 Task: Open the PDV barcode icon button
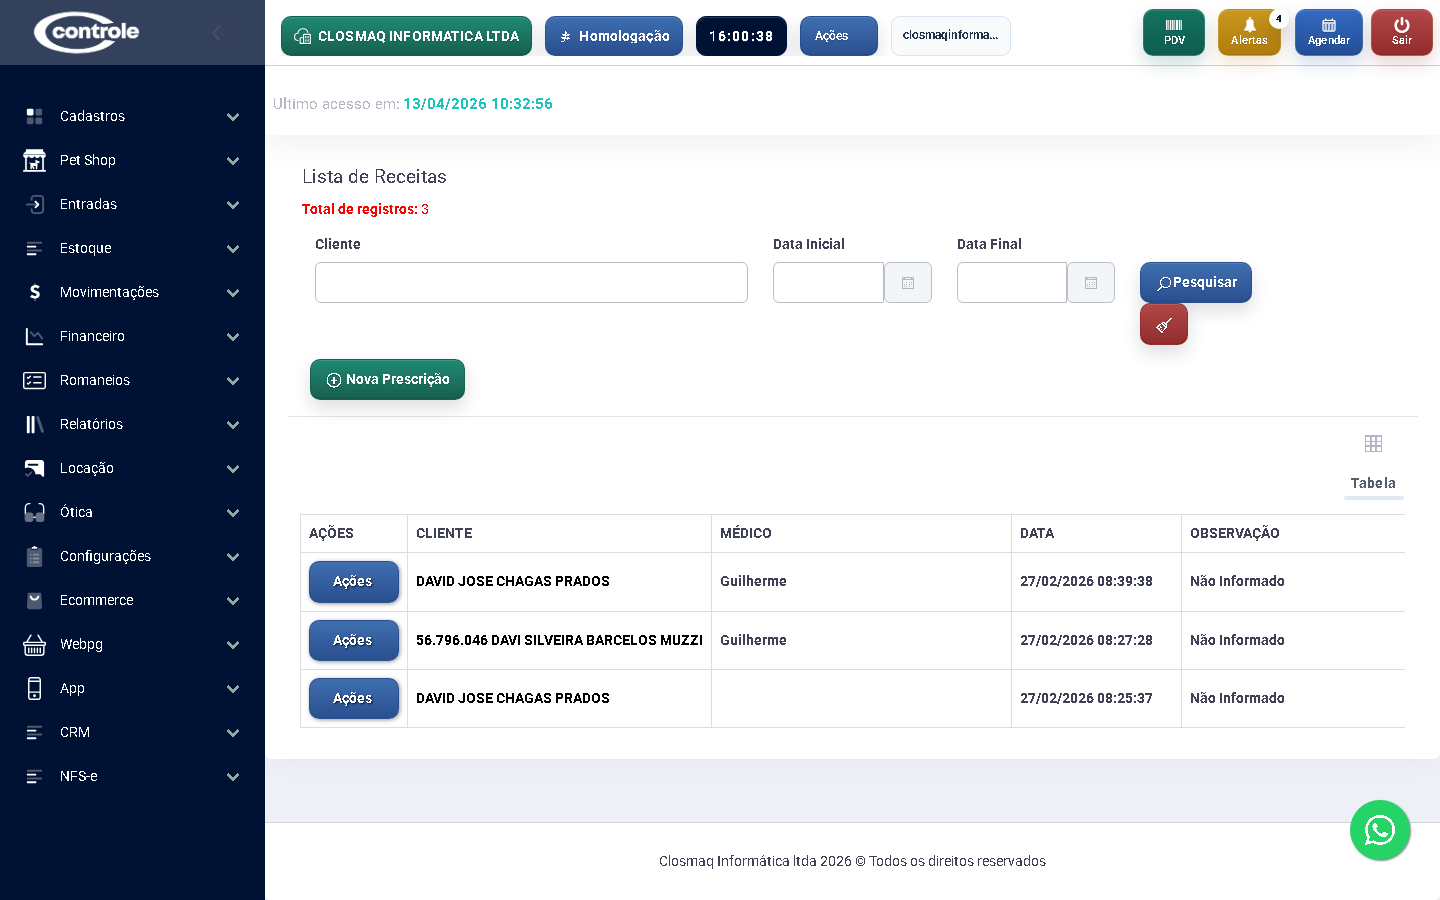pos(1173,33)
